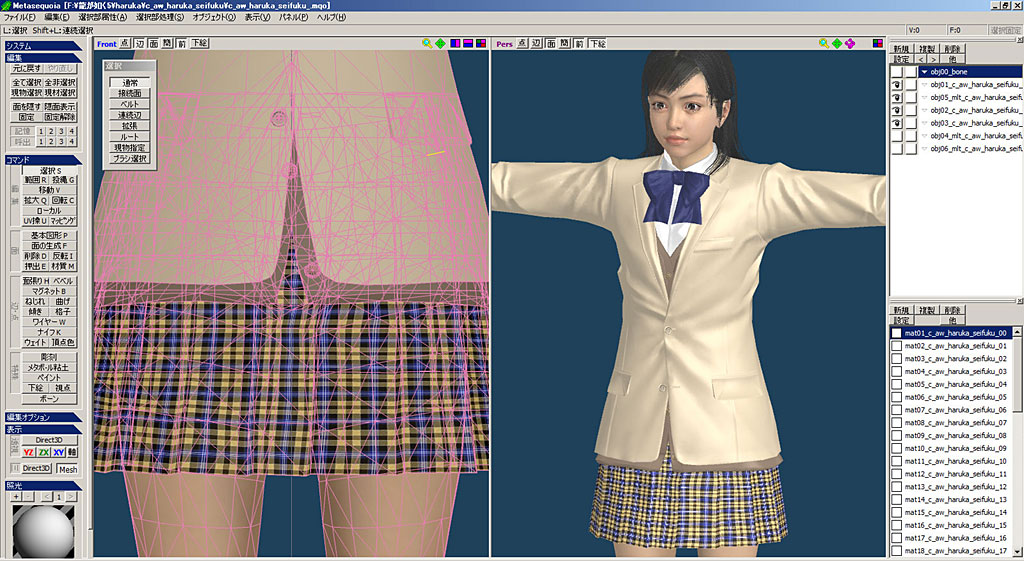Click the green pan icon in Pers view
1024x561 pixels.
point(837,44)
